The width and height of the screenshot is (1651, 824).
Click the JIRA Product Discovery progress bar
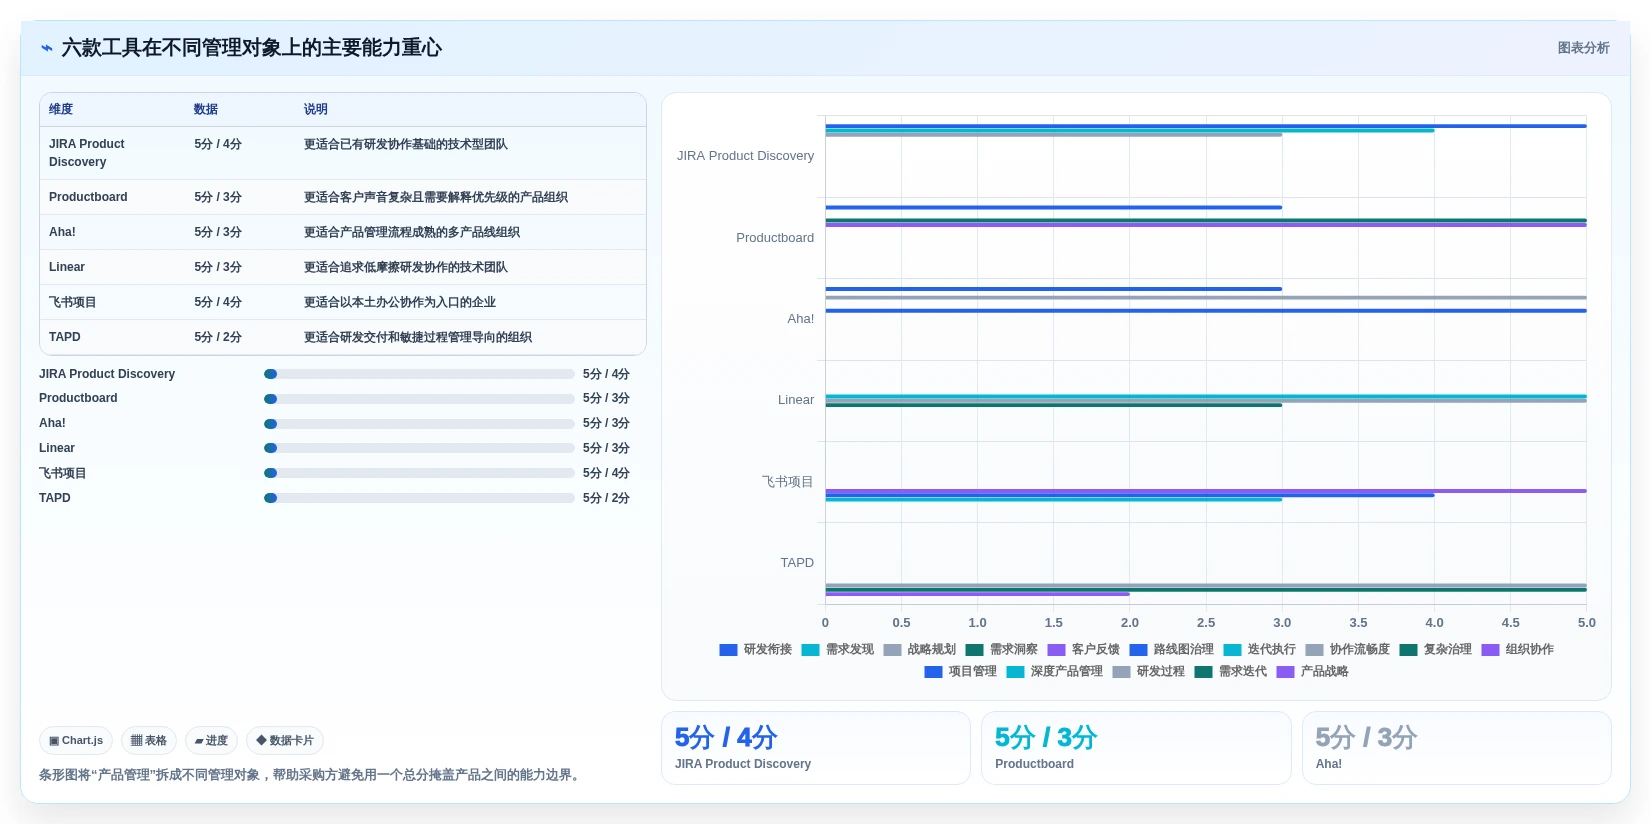[419, 374]
